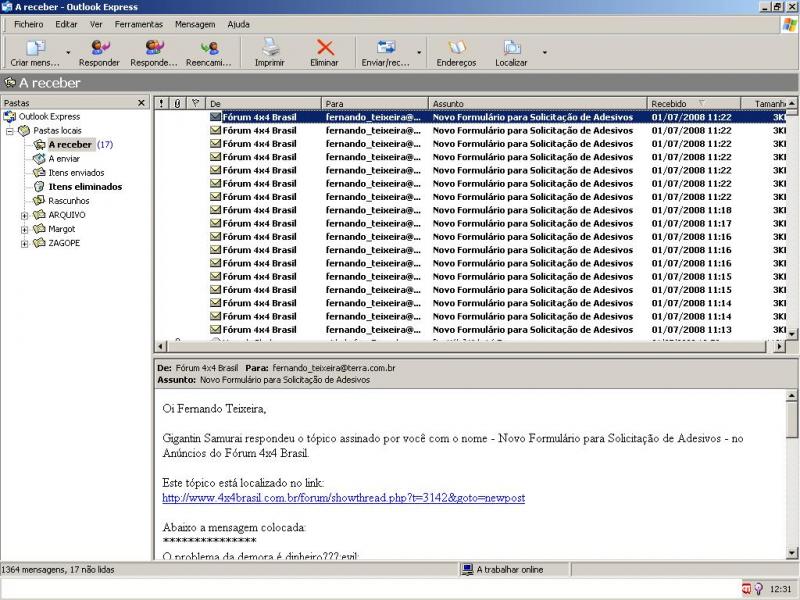Open dropdown arrow next to Localizar
The image size is (800, 600).
(x=545, y=52)
